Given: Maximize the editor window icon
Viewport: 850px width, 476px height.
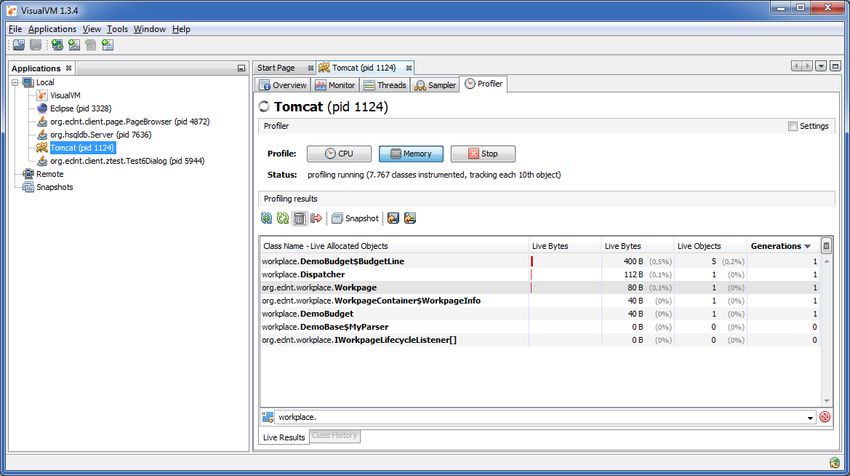Looking at the screenshot, I should tap(835, 66).
